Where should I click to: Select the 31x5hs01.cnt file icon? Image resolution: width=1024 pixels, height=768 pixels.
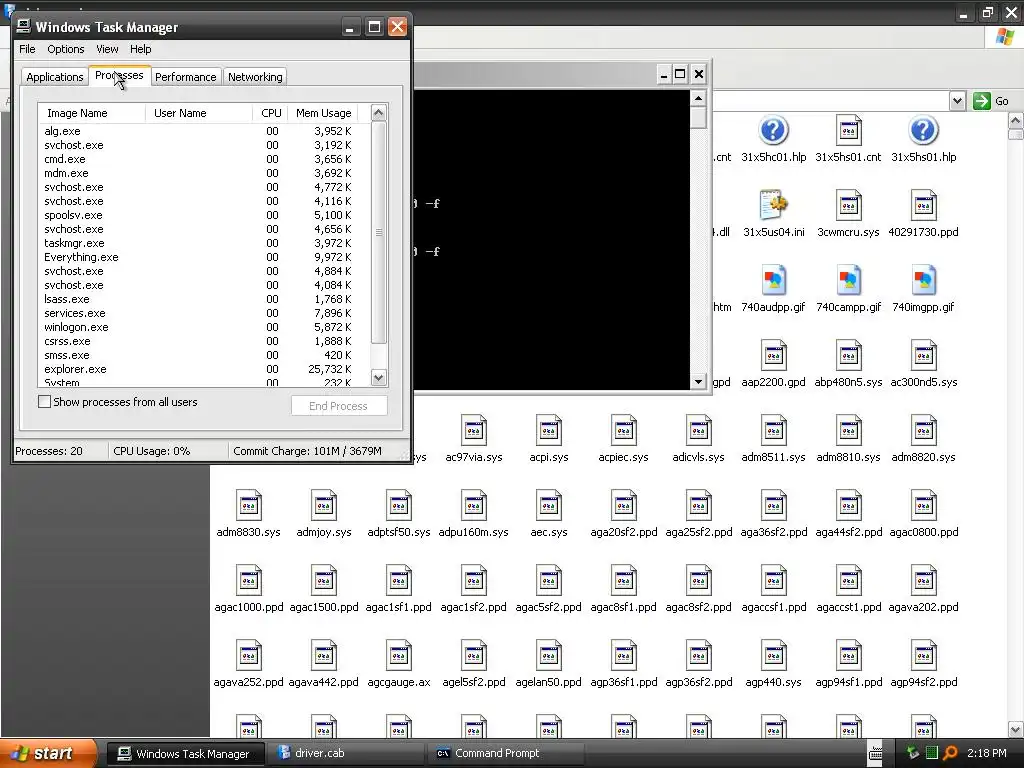click(x=848, y=131)
